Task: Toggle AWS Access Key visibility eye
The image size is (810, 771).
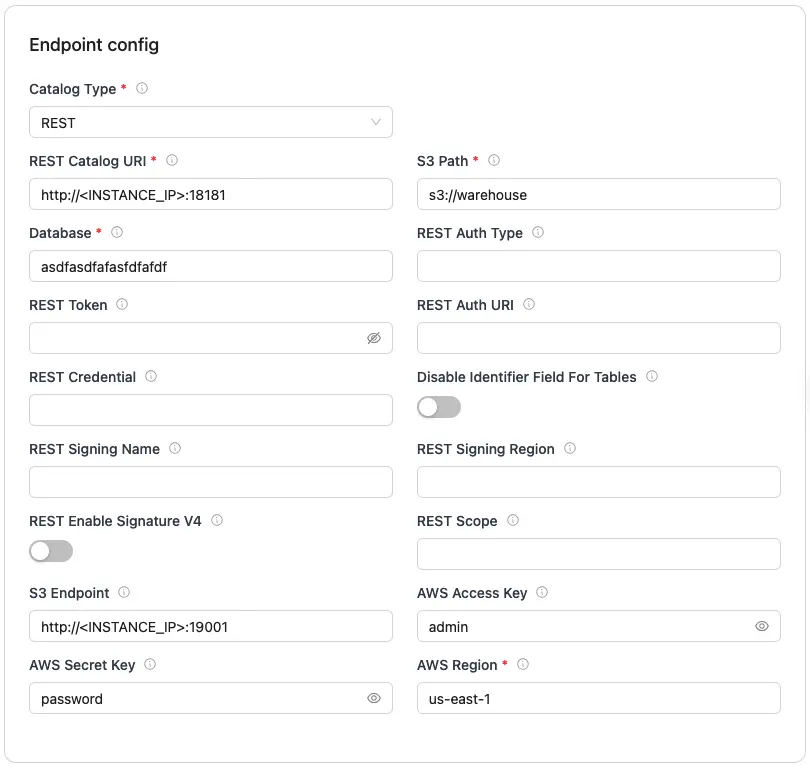Action: [762, 626]
